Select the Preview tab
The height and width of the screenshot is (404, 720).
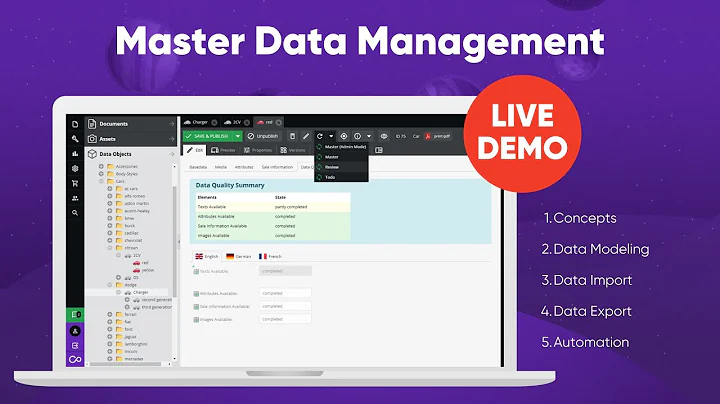coord(223,150)
